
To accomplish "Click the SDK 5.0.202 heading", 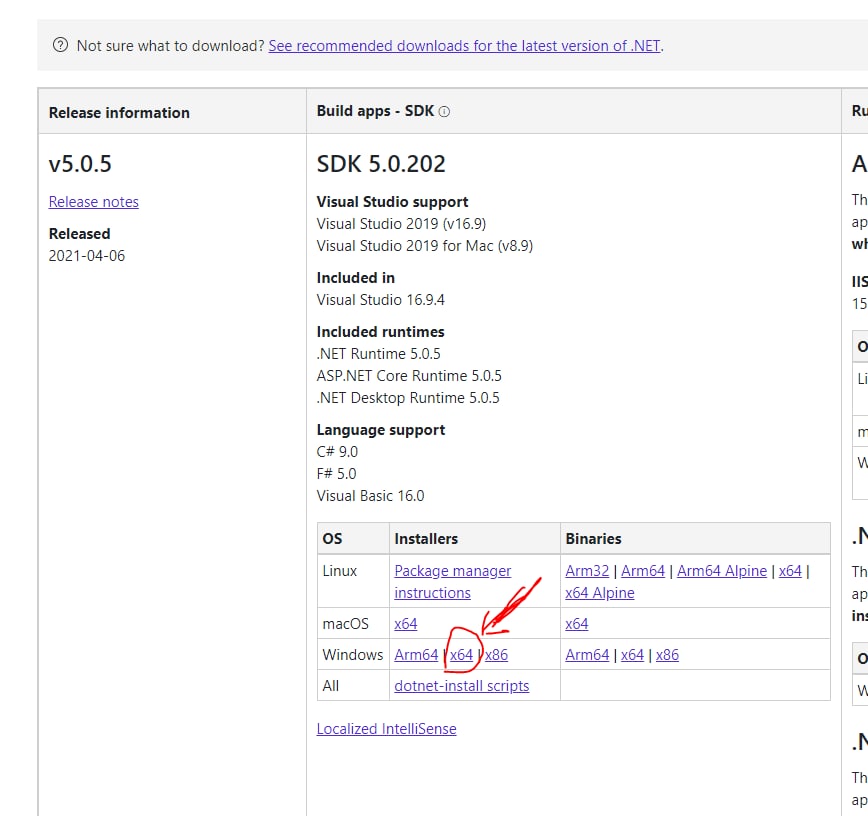I will coord(381,164).
